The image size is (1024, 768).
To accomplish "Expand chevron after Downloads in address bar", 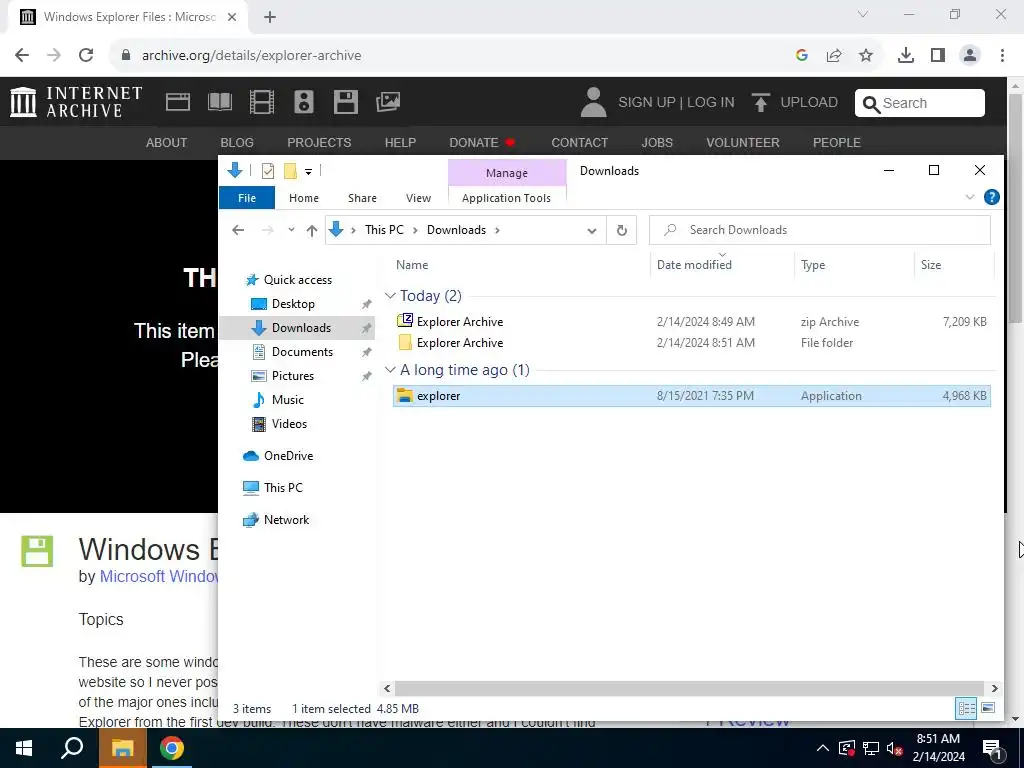I will tap(498, 230).
